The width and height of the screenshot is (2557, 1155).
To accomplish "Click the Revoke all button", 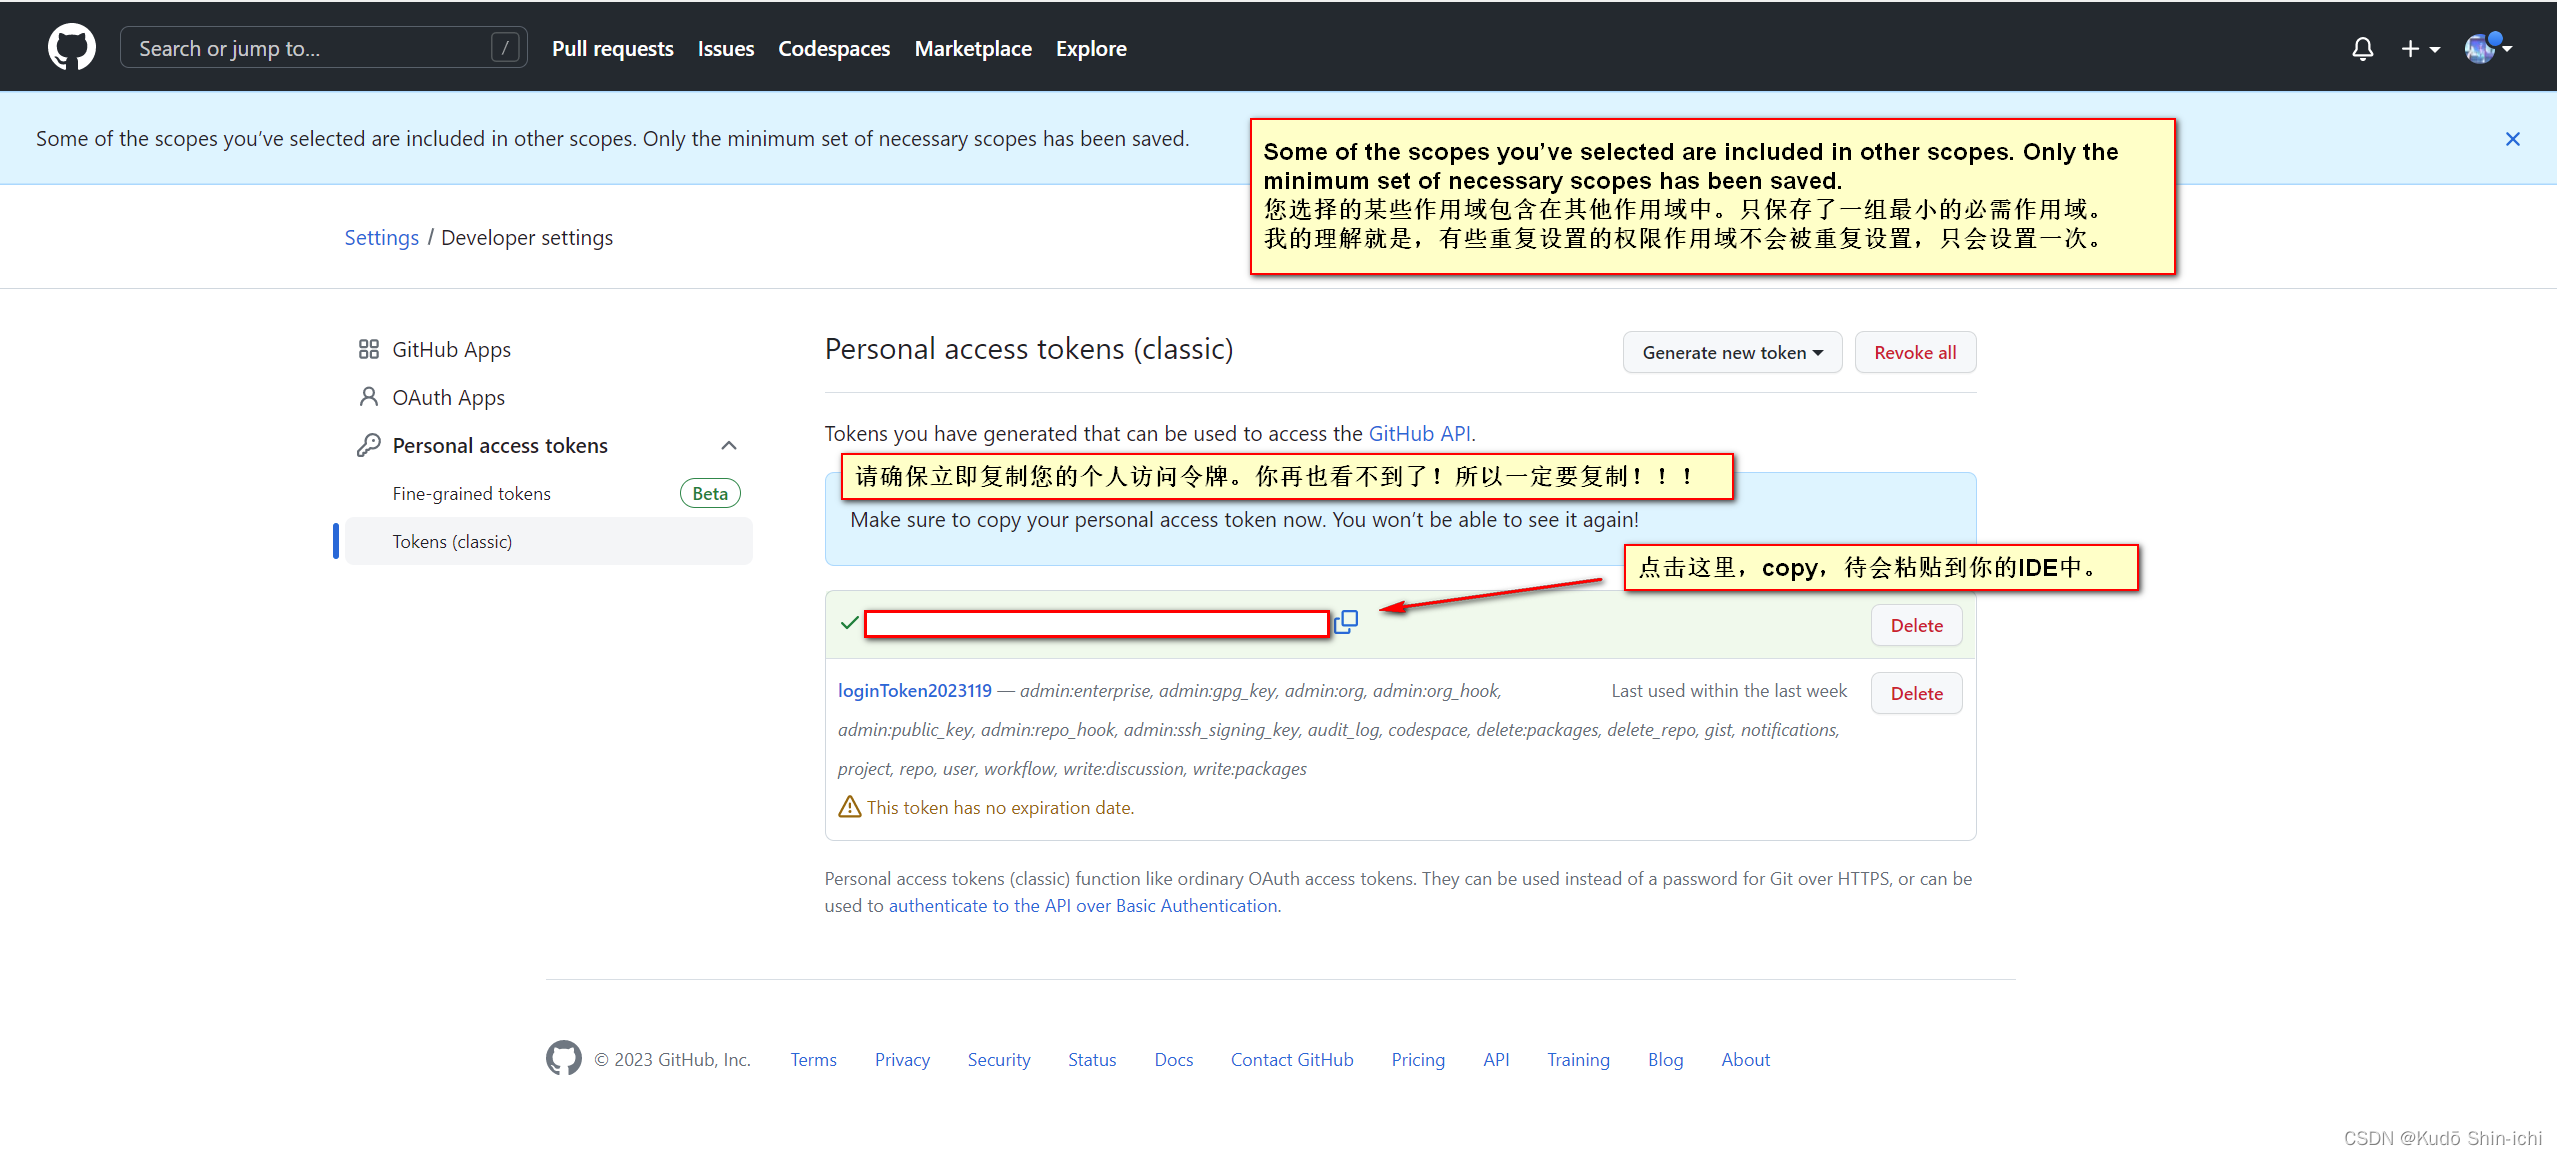I will pyautogui.click(x=1915, y=352).
